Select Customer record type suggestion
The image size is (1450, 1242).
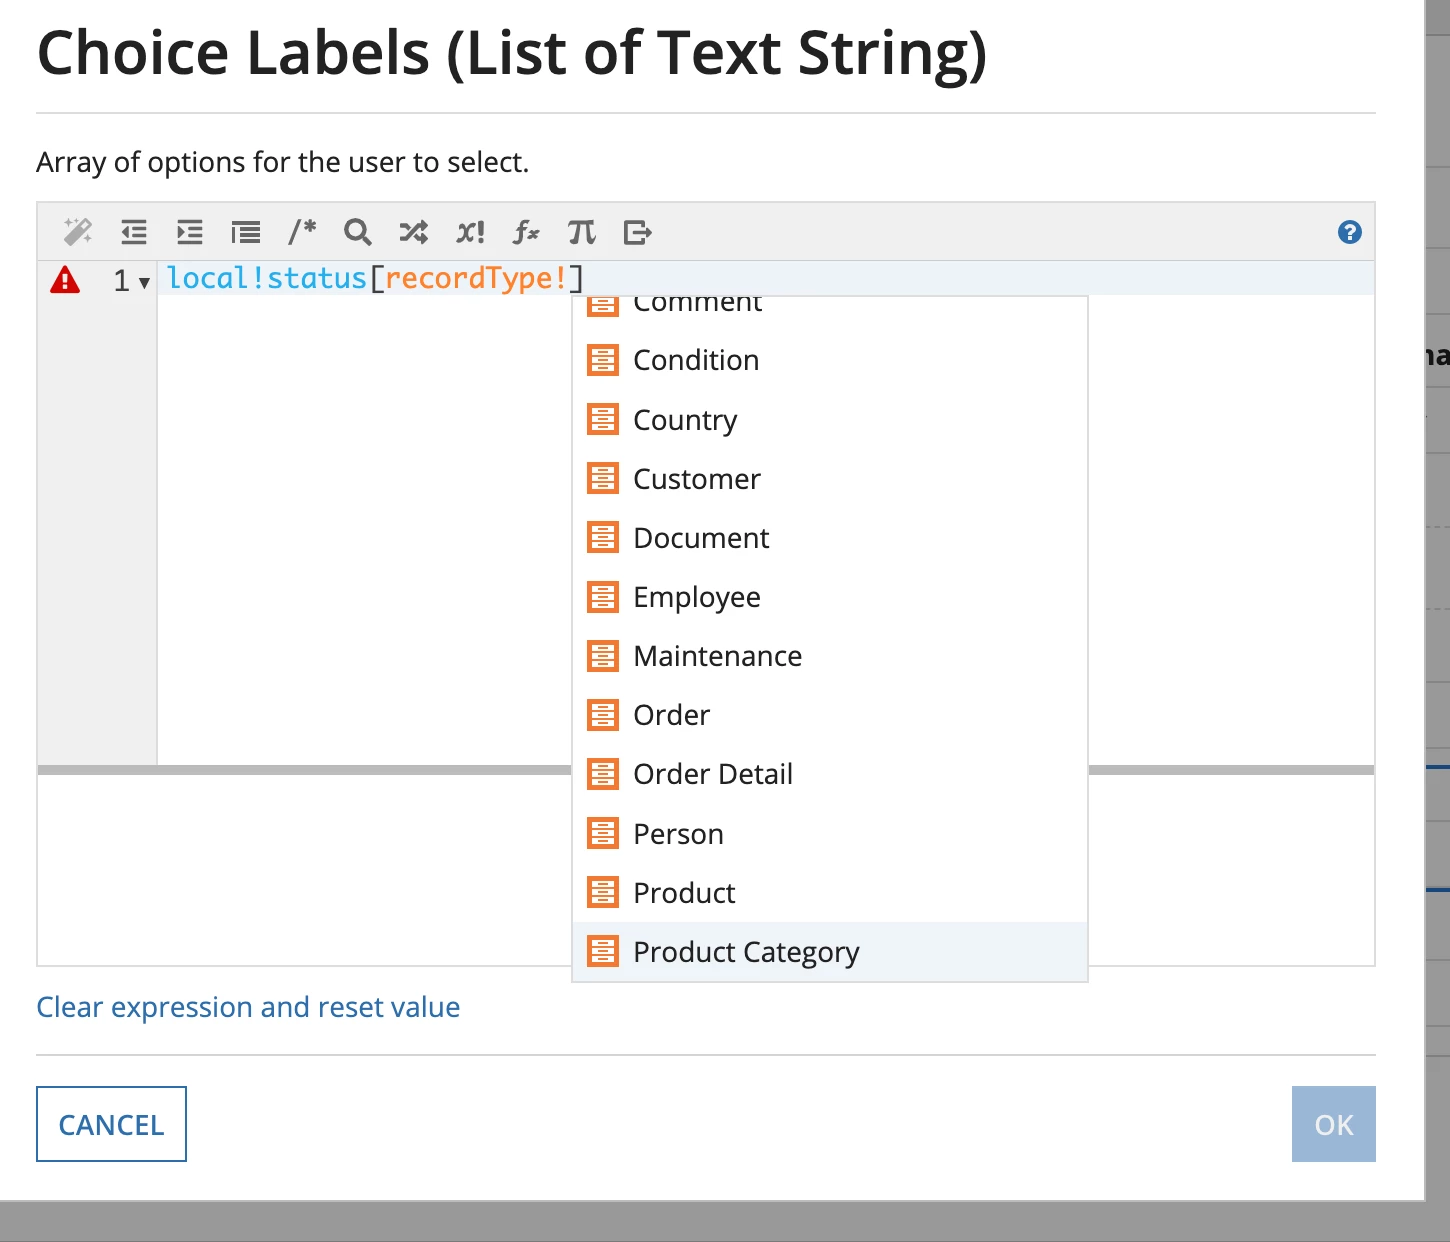[x=829, y=478]
